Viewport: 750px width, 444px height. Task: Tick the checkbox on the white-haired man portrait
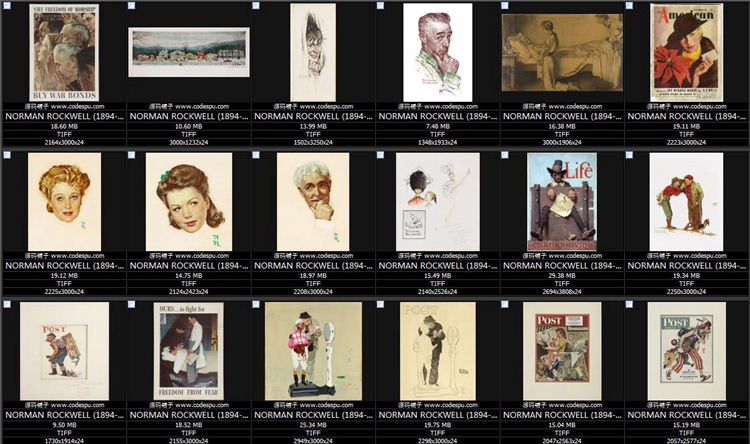256,155
